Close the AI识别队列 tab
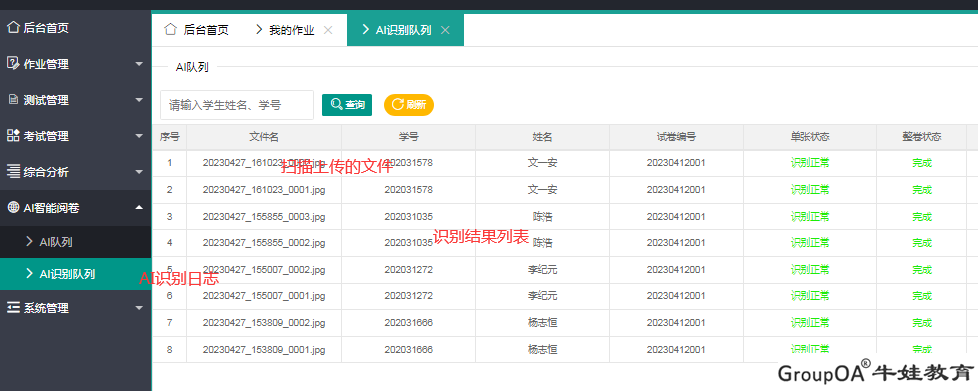The width and height of the screenshot is (978, 391). click(445, 30)
